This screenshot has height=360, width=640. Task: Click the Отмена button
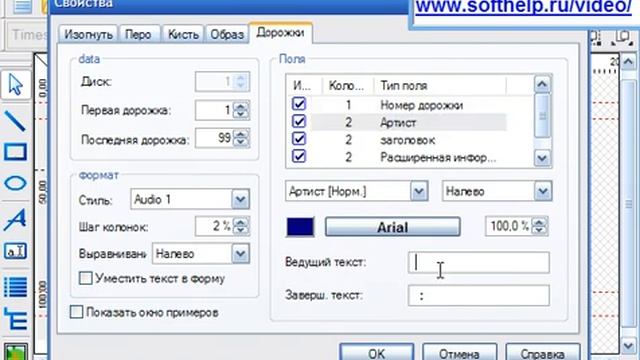(459, 353)
